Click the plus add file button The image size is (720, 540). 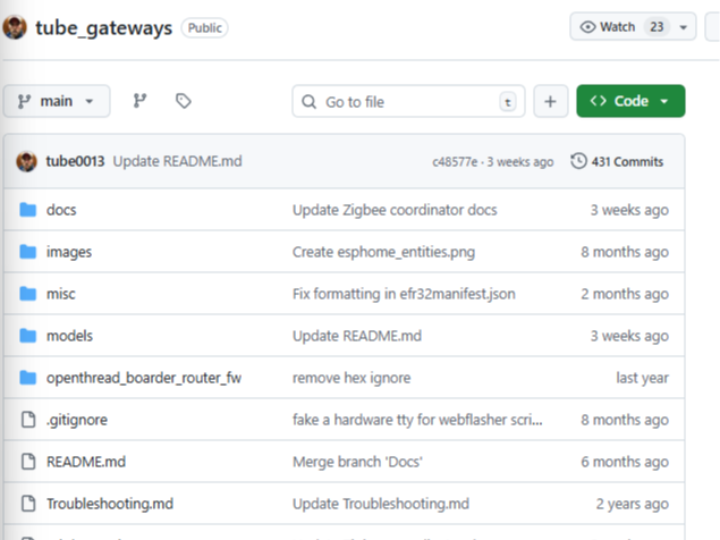pyautogui.click(x=550, y=101)
